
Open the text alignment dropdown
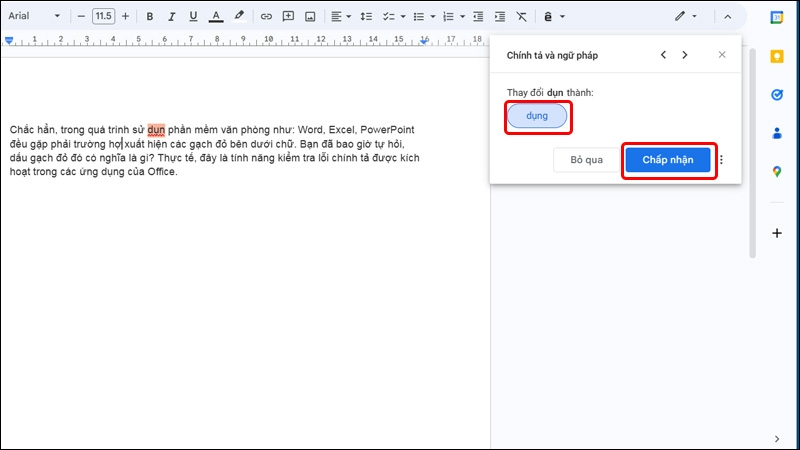[x=341, y=16]
